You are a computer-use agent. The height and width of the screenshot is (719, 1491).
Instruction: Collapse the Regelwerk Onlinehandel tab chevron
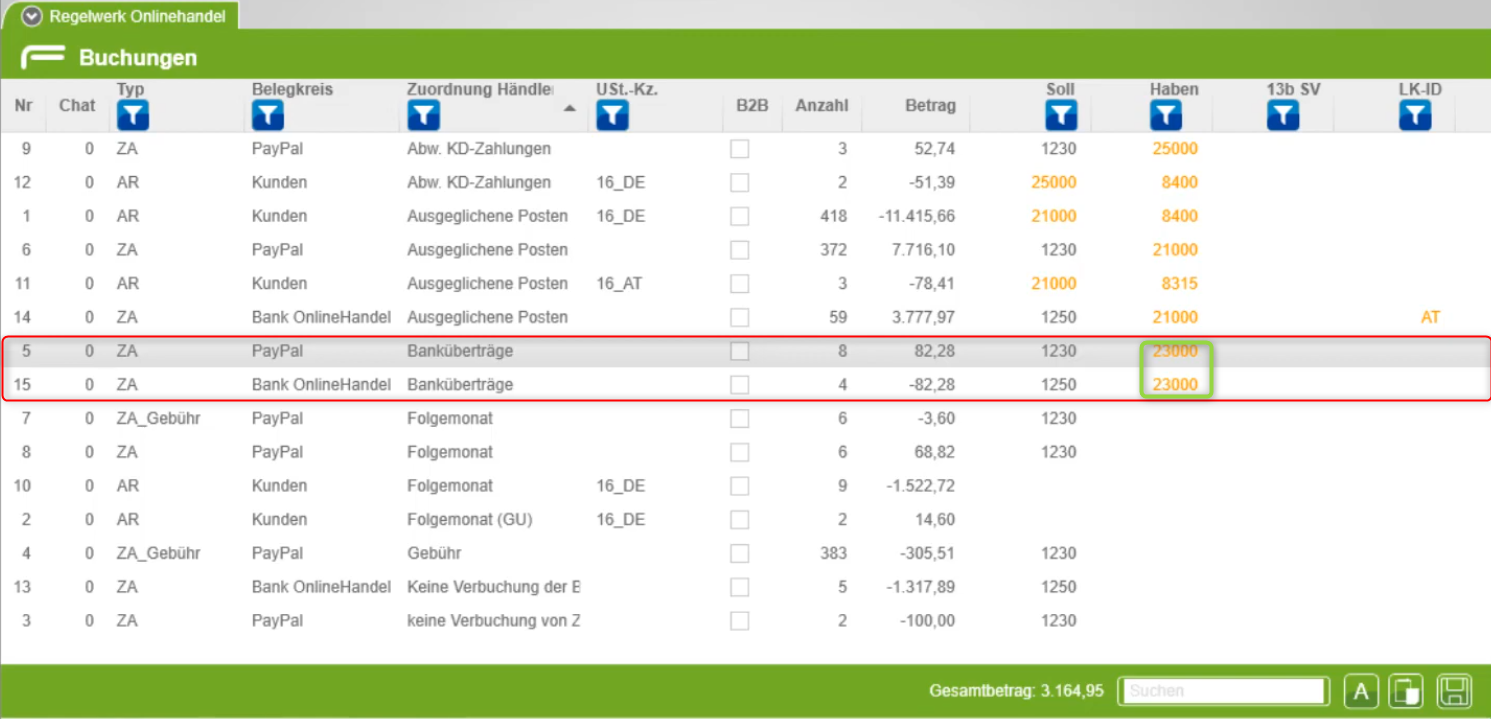coord(32,16)
